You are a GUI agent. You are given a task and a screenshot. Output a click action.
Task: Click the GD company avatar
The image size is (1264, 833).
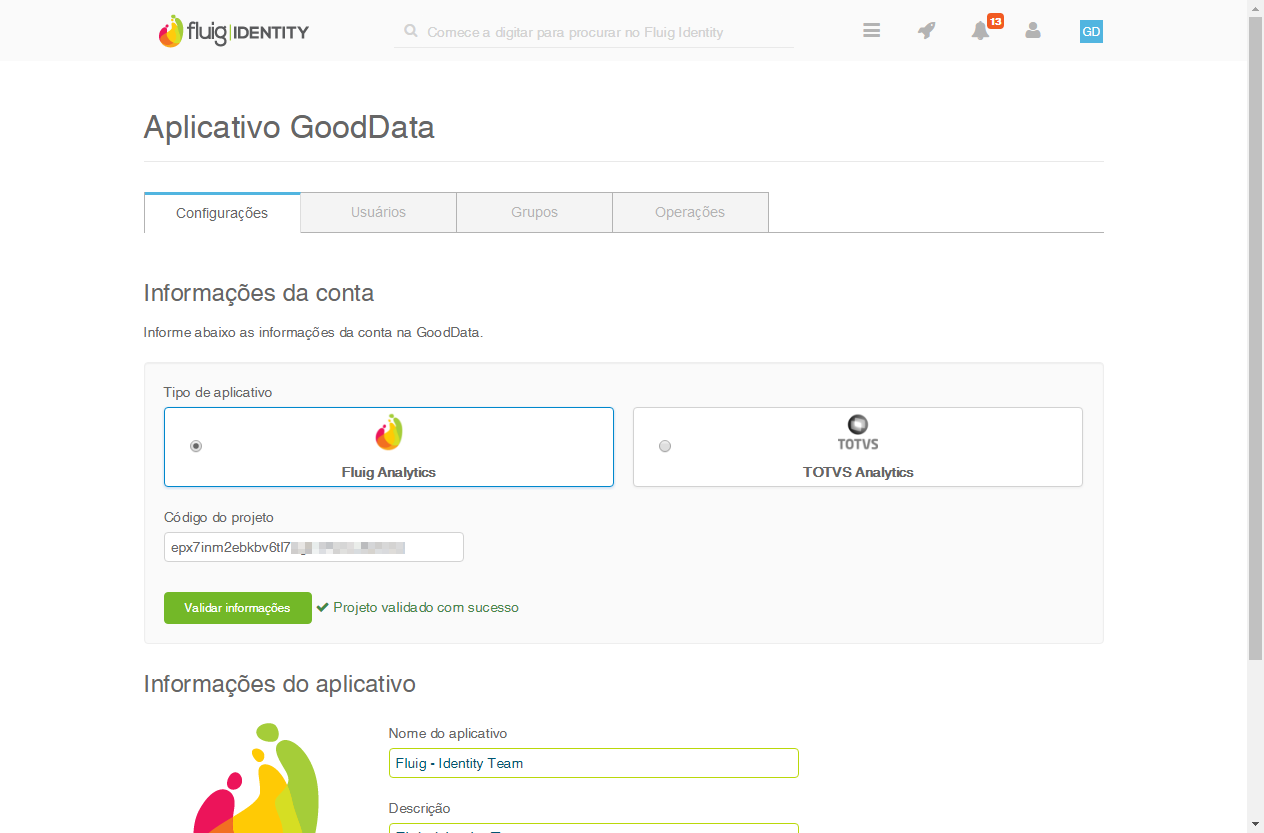[x=1091, y=31]
